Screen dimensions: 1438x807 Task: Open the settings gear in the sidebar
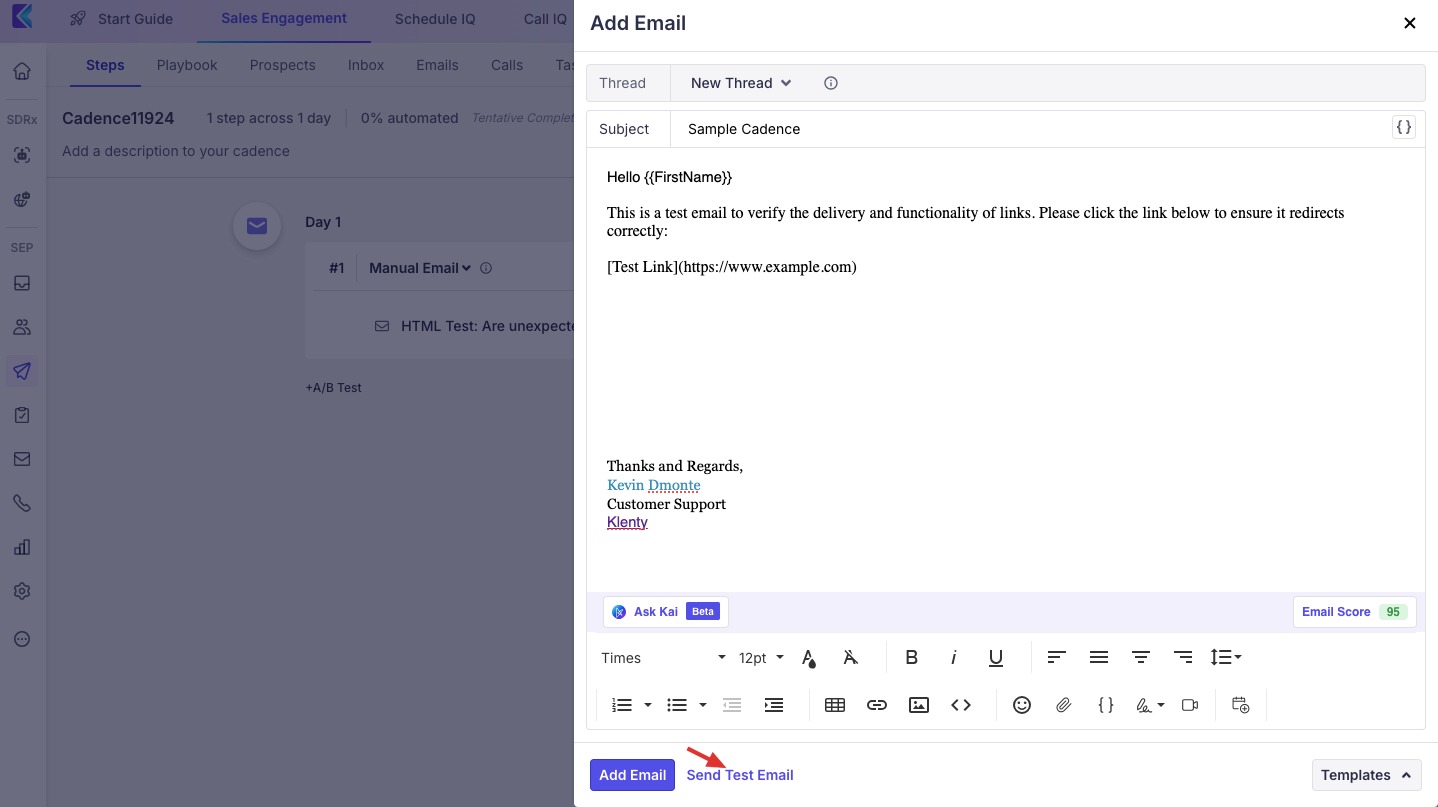(x=22, y=591)
